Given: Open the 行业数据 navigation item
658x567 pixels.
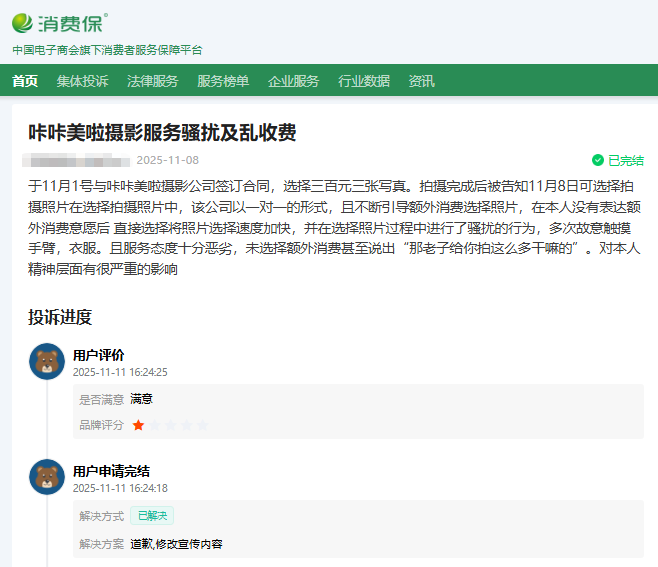Looking at the screenshot, I should click(x=364, y=81).
